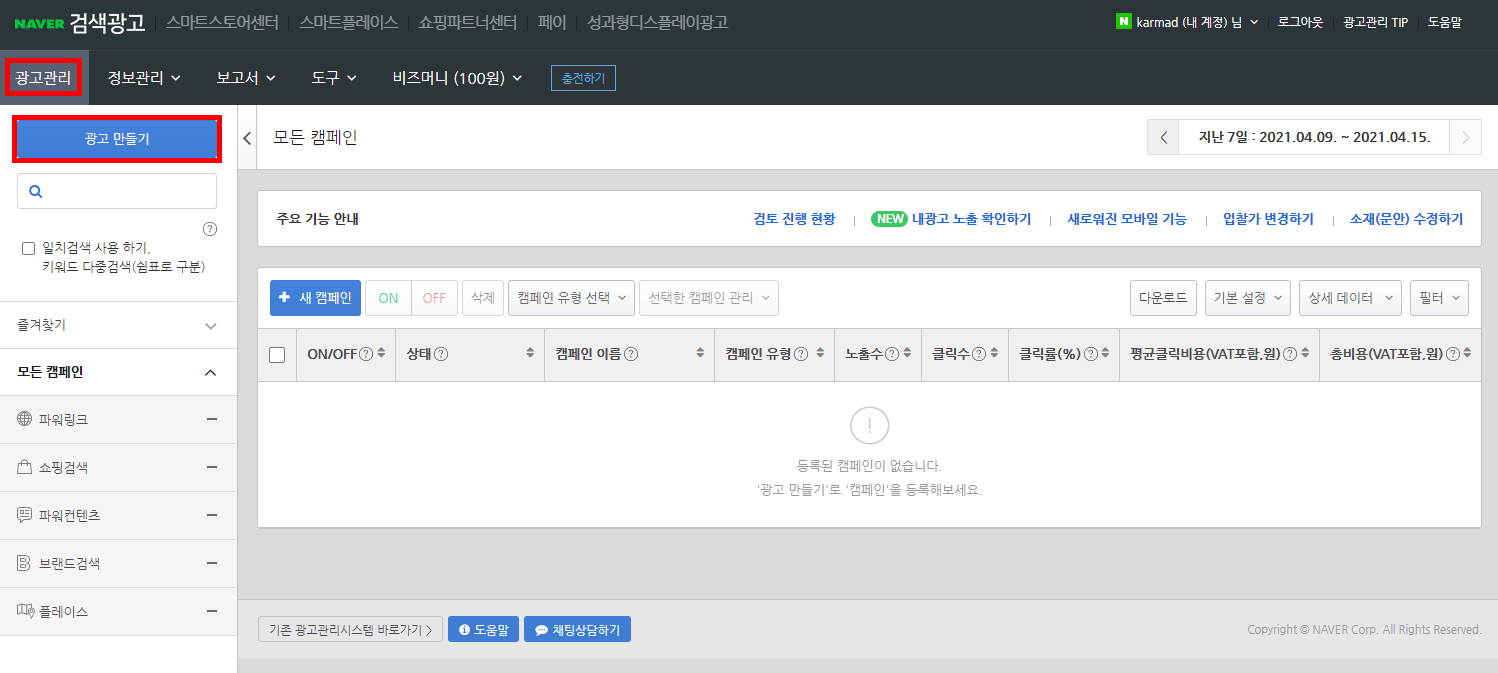Go to 페이 menu
This screenshot has width=1498, height=673.
(551, 22)
